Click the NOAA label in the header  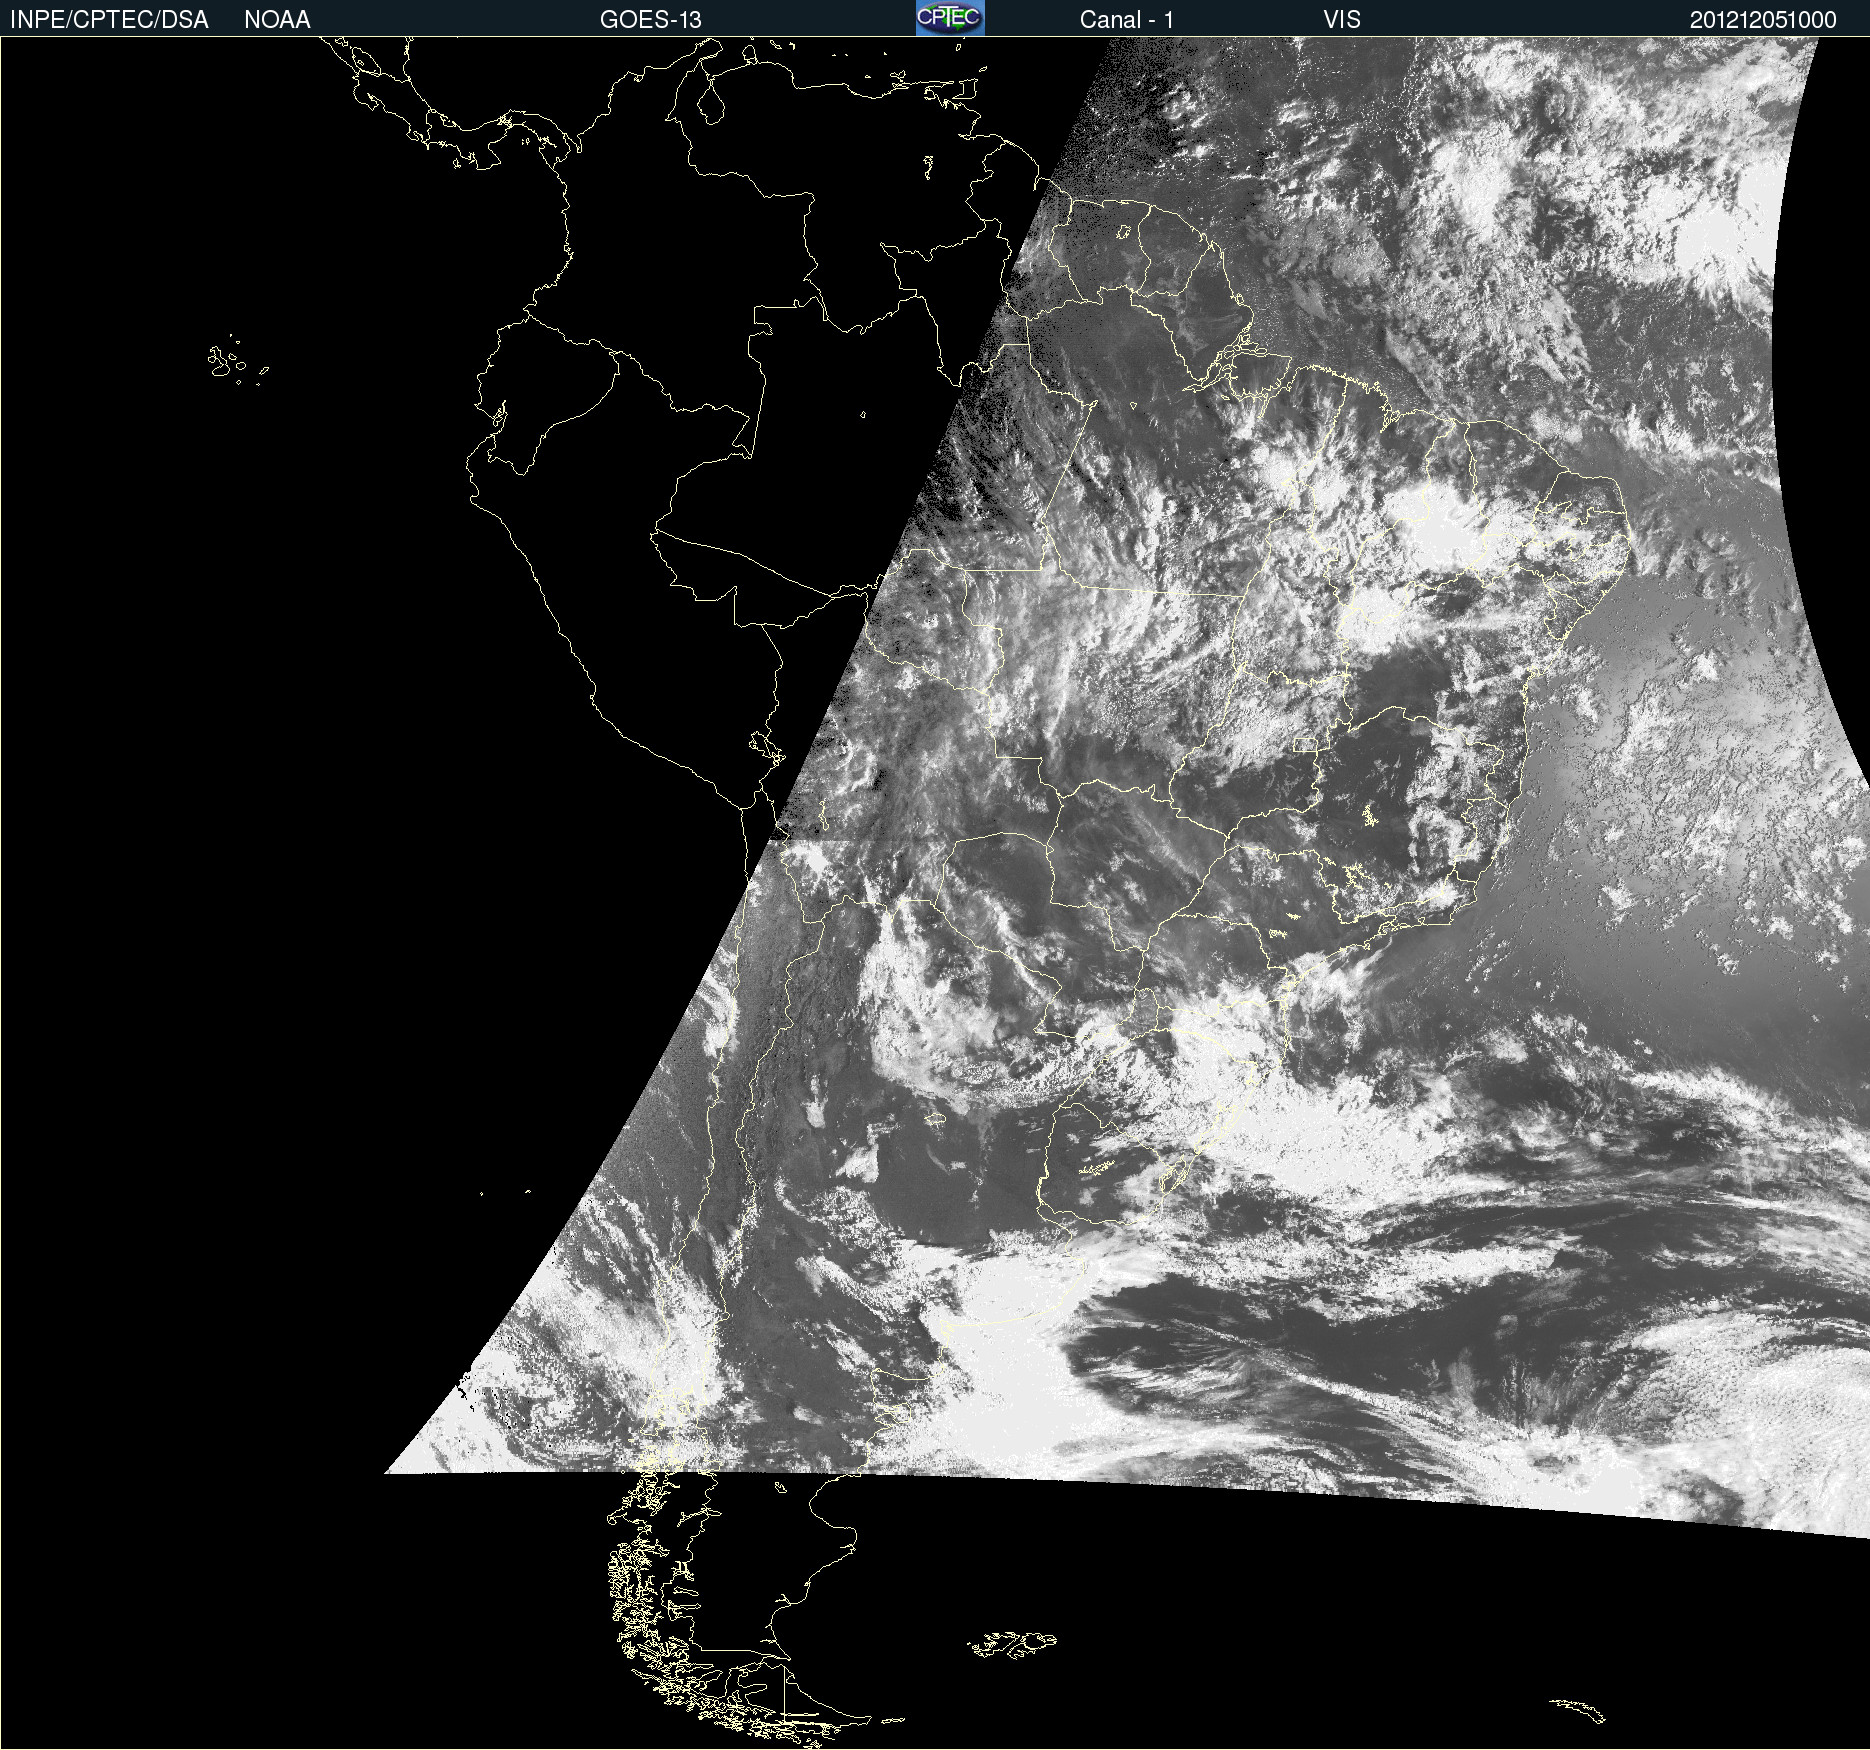pos(277,20)
